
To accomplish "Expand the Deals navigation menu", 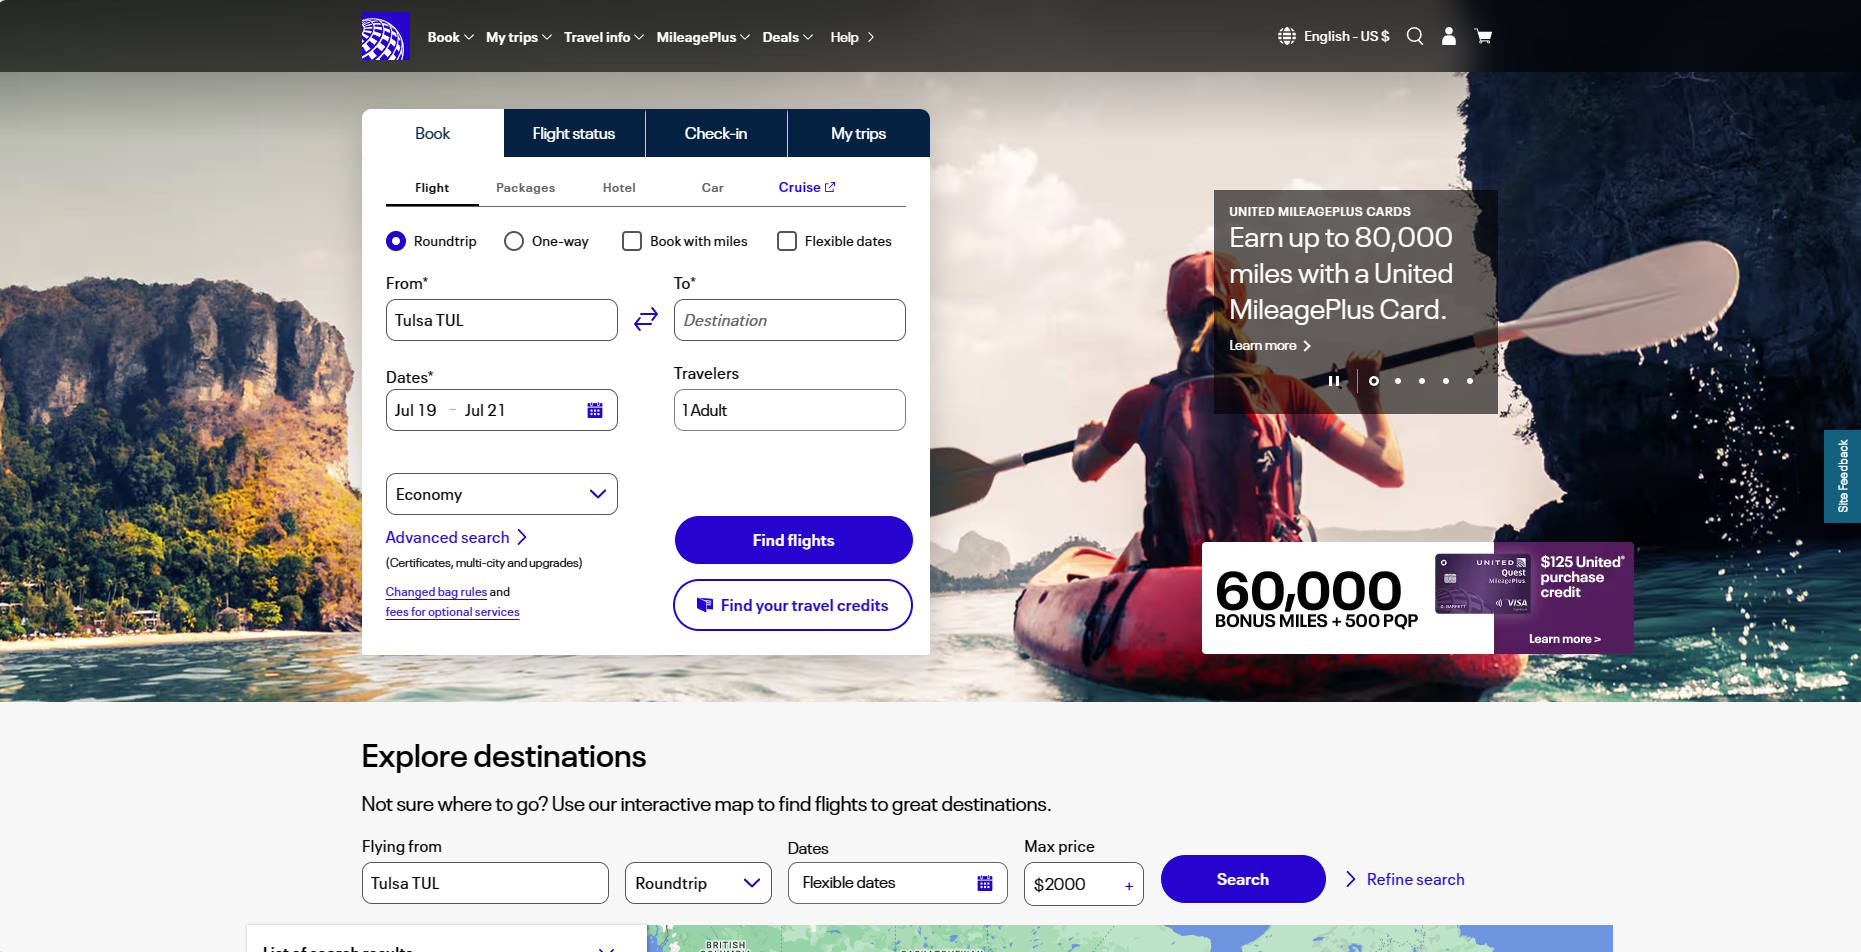I will coord(788,37).
